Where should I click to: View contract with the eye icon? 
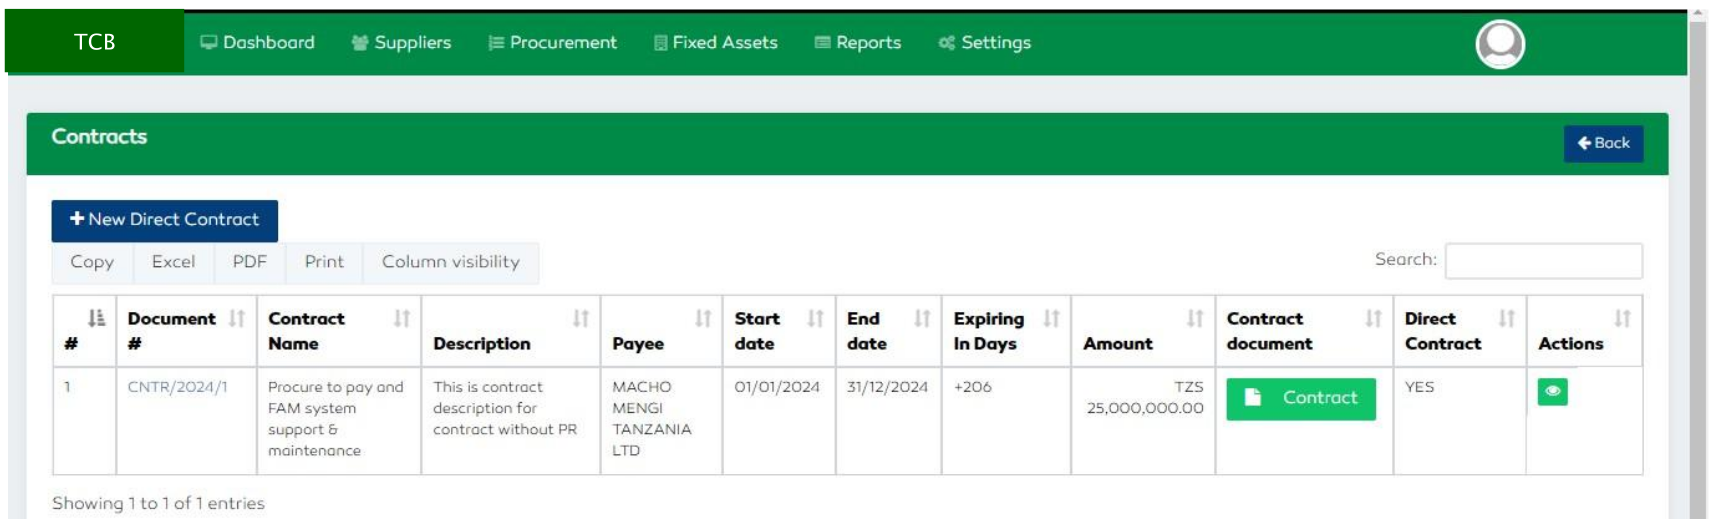pos(1552,391)
